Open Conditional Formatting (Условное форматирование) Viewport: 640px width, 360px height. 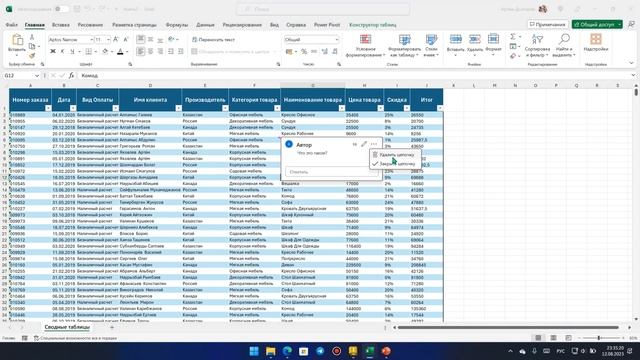click(365, 45)
